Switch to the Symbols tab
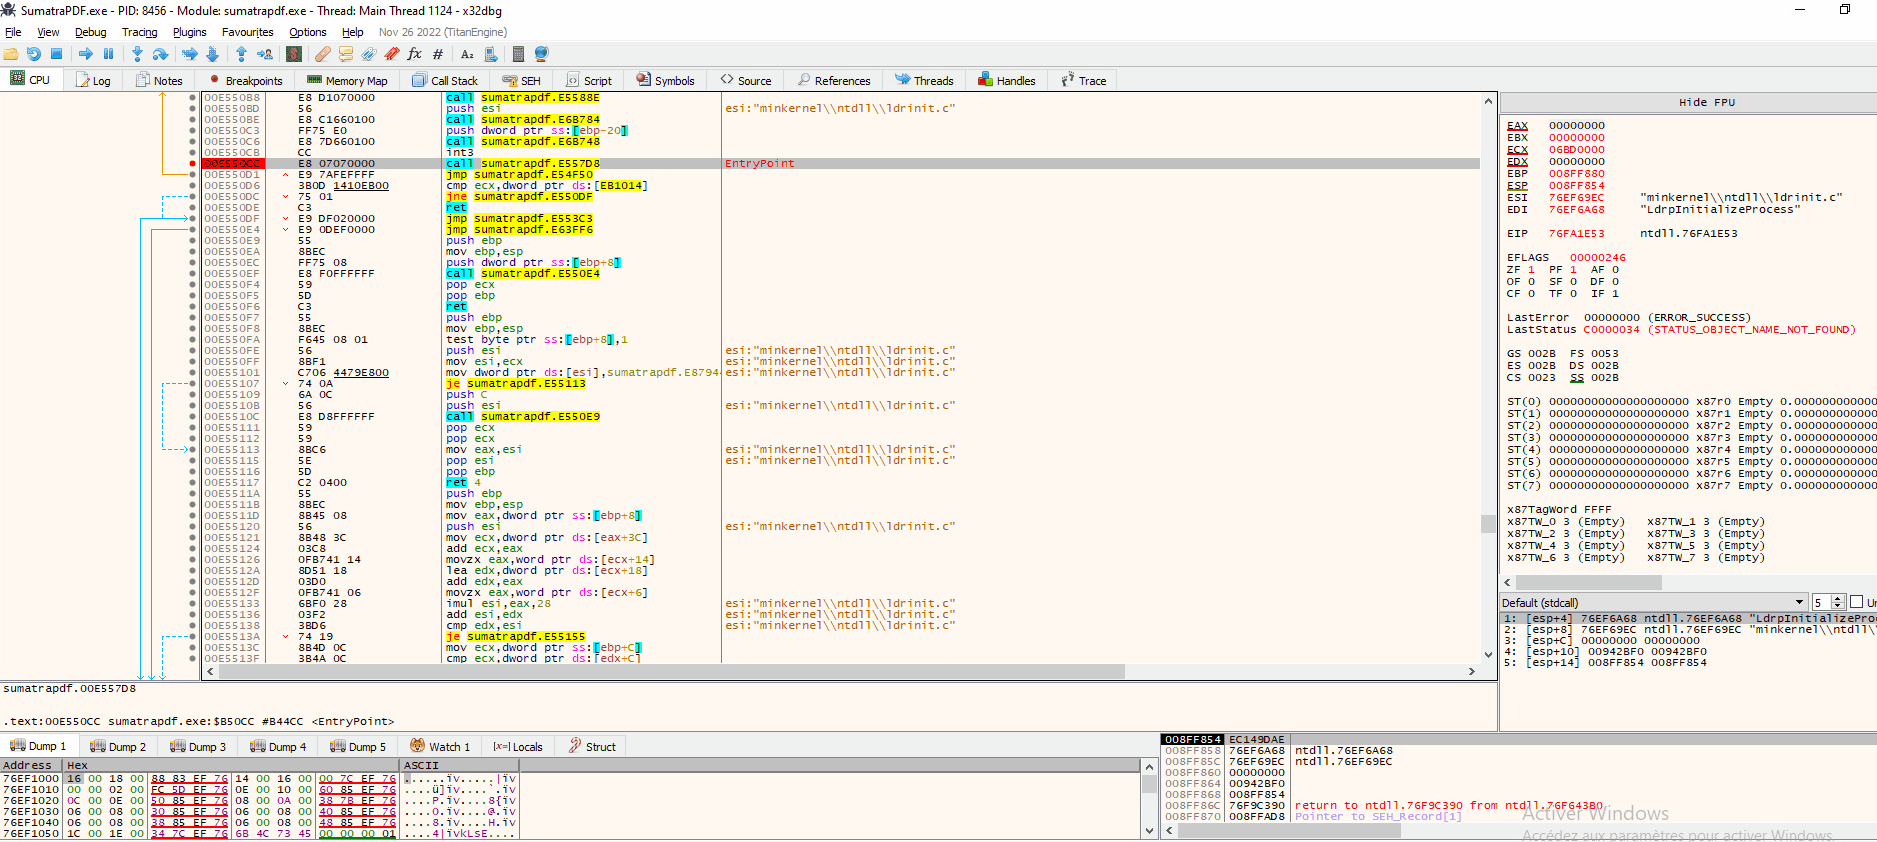 pyautogui.click(x=665, y=80)
